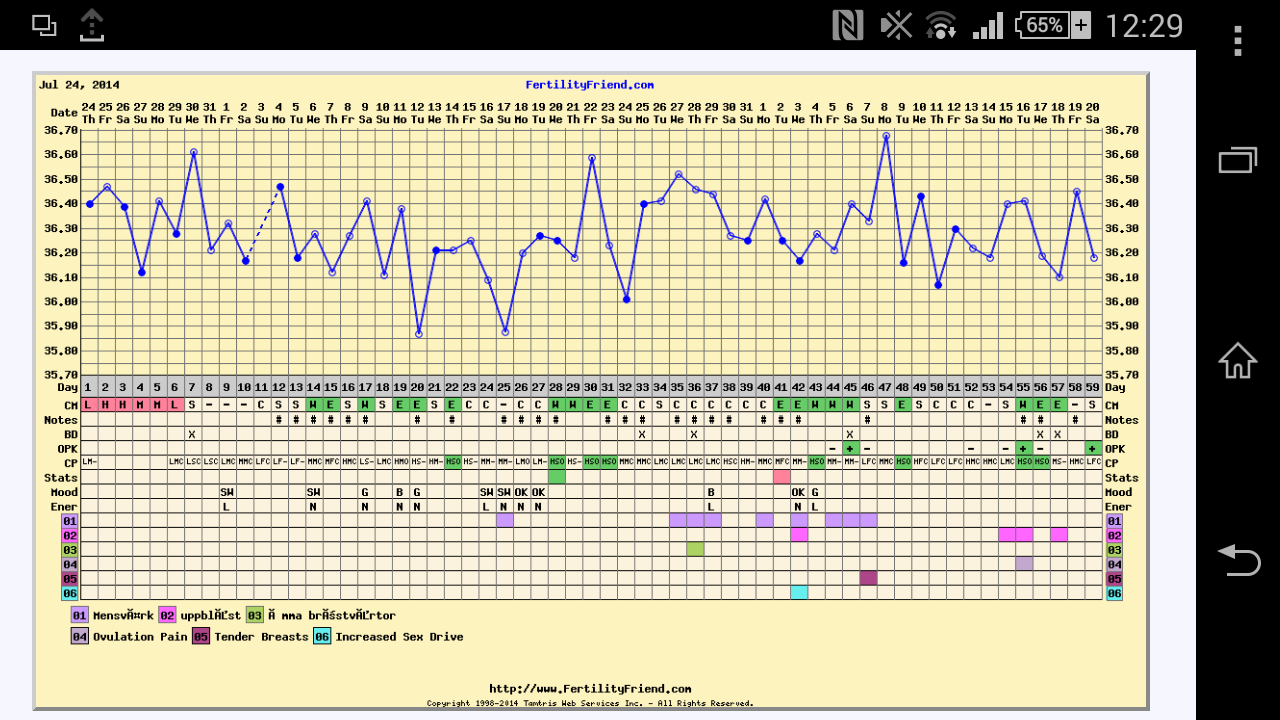This screenshot has width=1280, height=720.
Task: Tap the battery 65% indicator
Action: tap(1053, 25)
